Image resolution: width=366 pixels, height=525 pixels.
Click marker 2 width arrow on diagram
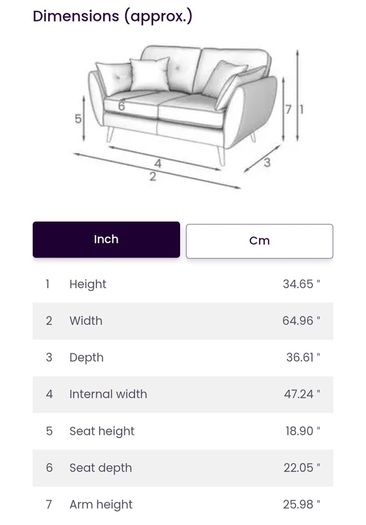157,171
